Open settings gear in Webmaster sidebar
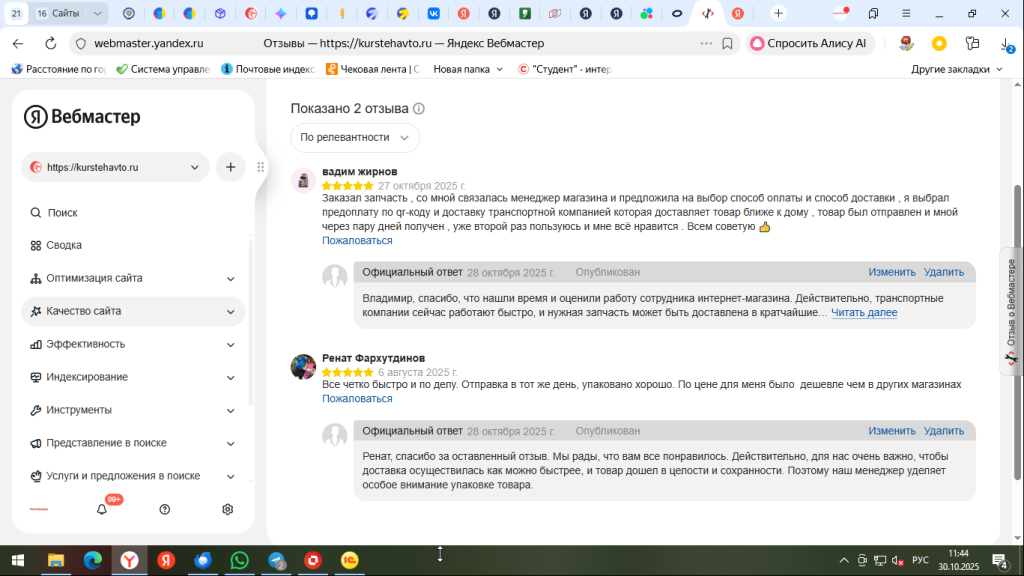 227,509
